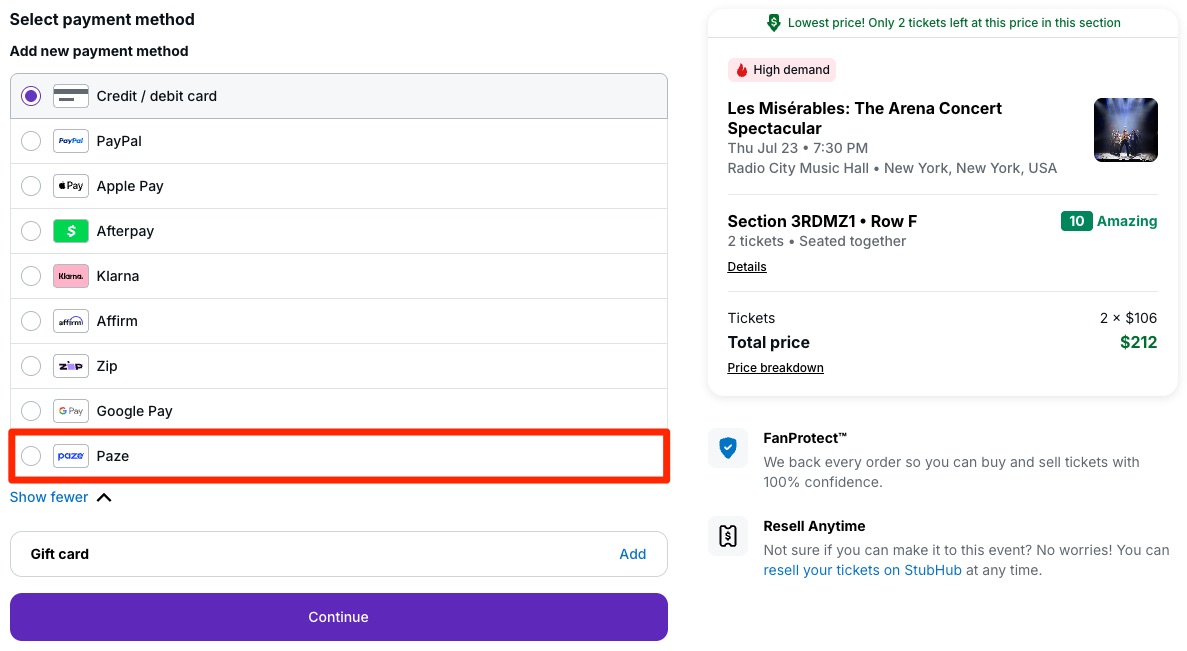
Task: Click the green Afterpay dollar icon
Action: [x=70, y=231]
